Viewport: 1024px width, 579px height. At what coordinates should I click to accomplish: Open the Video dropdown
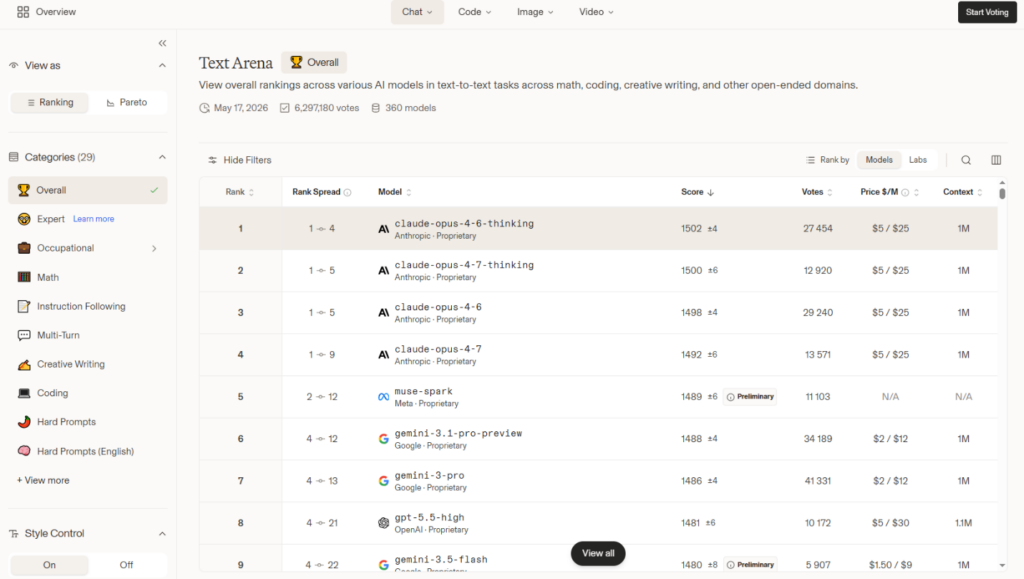coord(596,12)
